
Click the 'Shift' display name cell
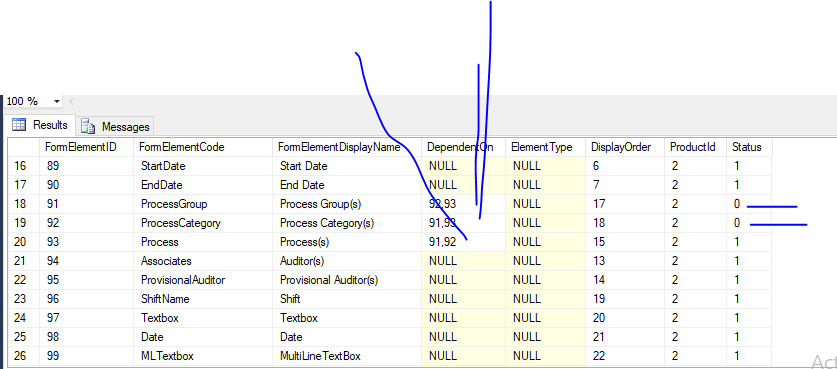point(348,299)
